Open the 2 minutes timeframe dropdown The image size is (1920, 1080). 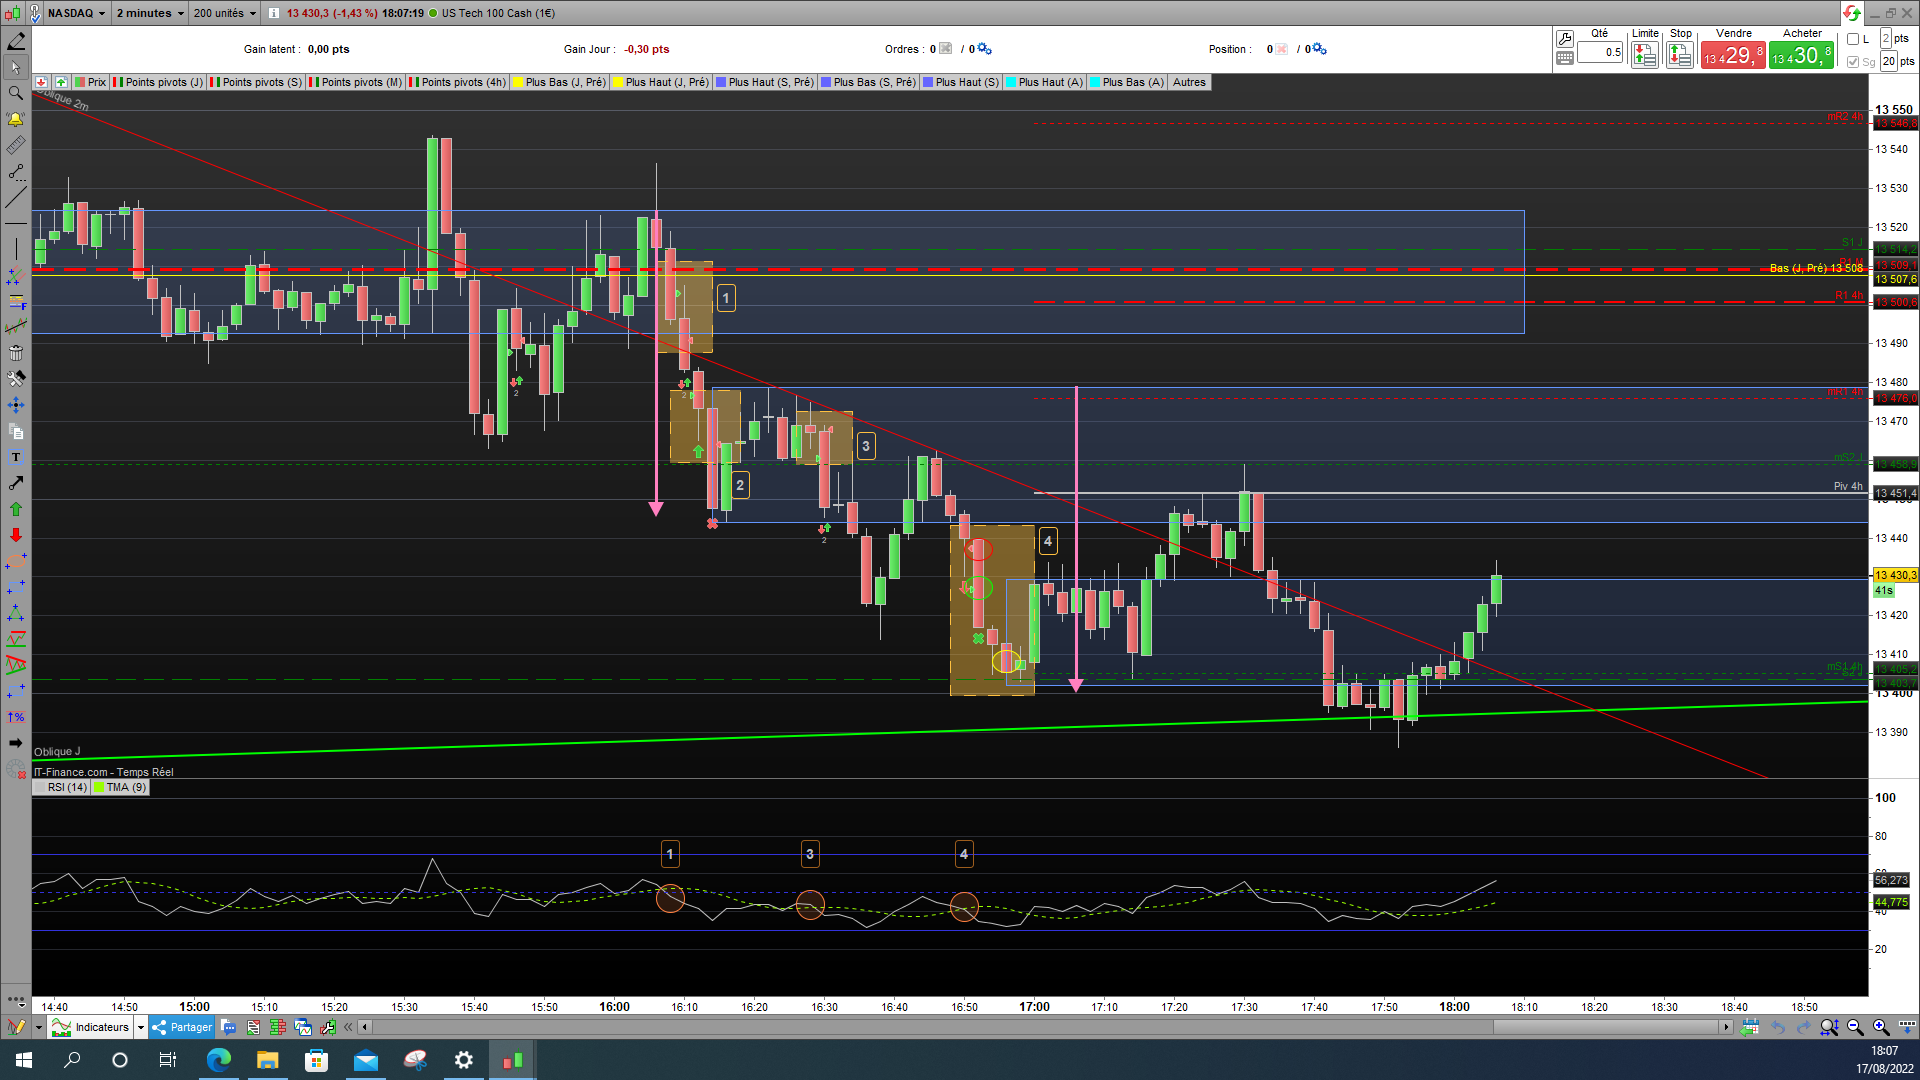(150, 13)
